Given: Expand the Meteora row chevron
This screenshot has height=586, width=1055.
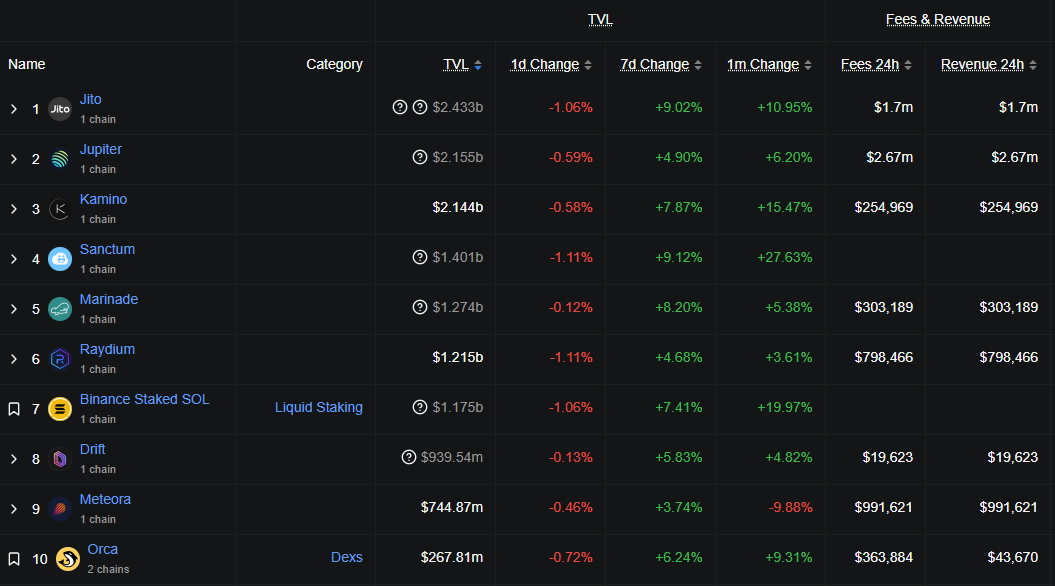Looking at the screenshot, I should 14,509.
